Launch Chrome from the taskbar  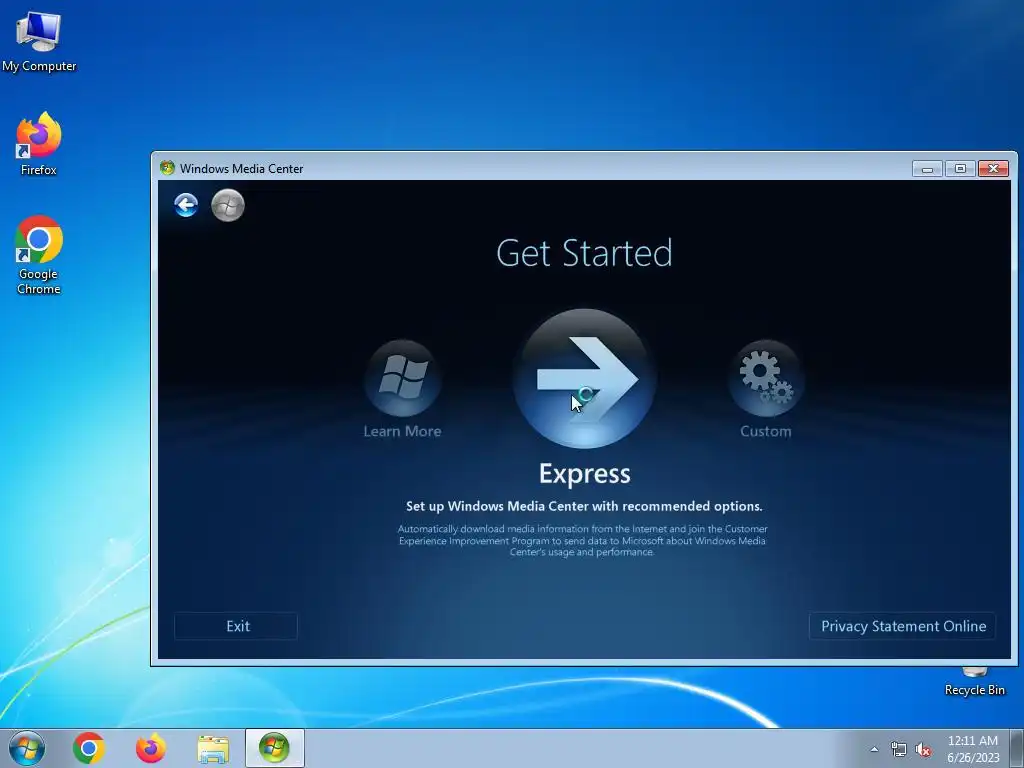[89, 748]
